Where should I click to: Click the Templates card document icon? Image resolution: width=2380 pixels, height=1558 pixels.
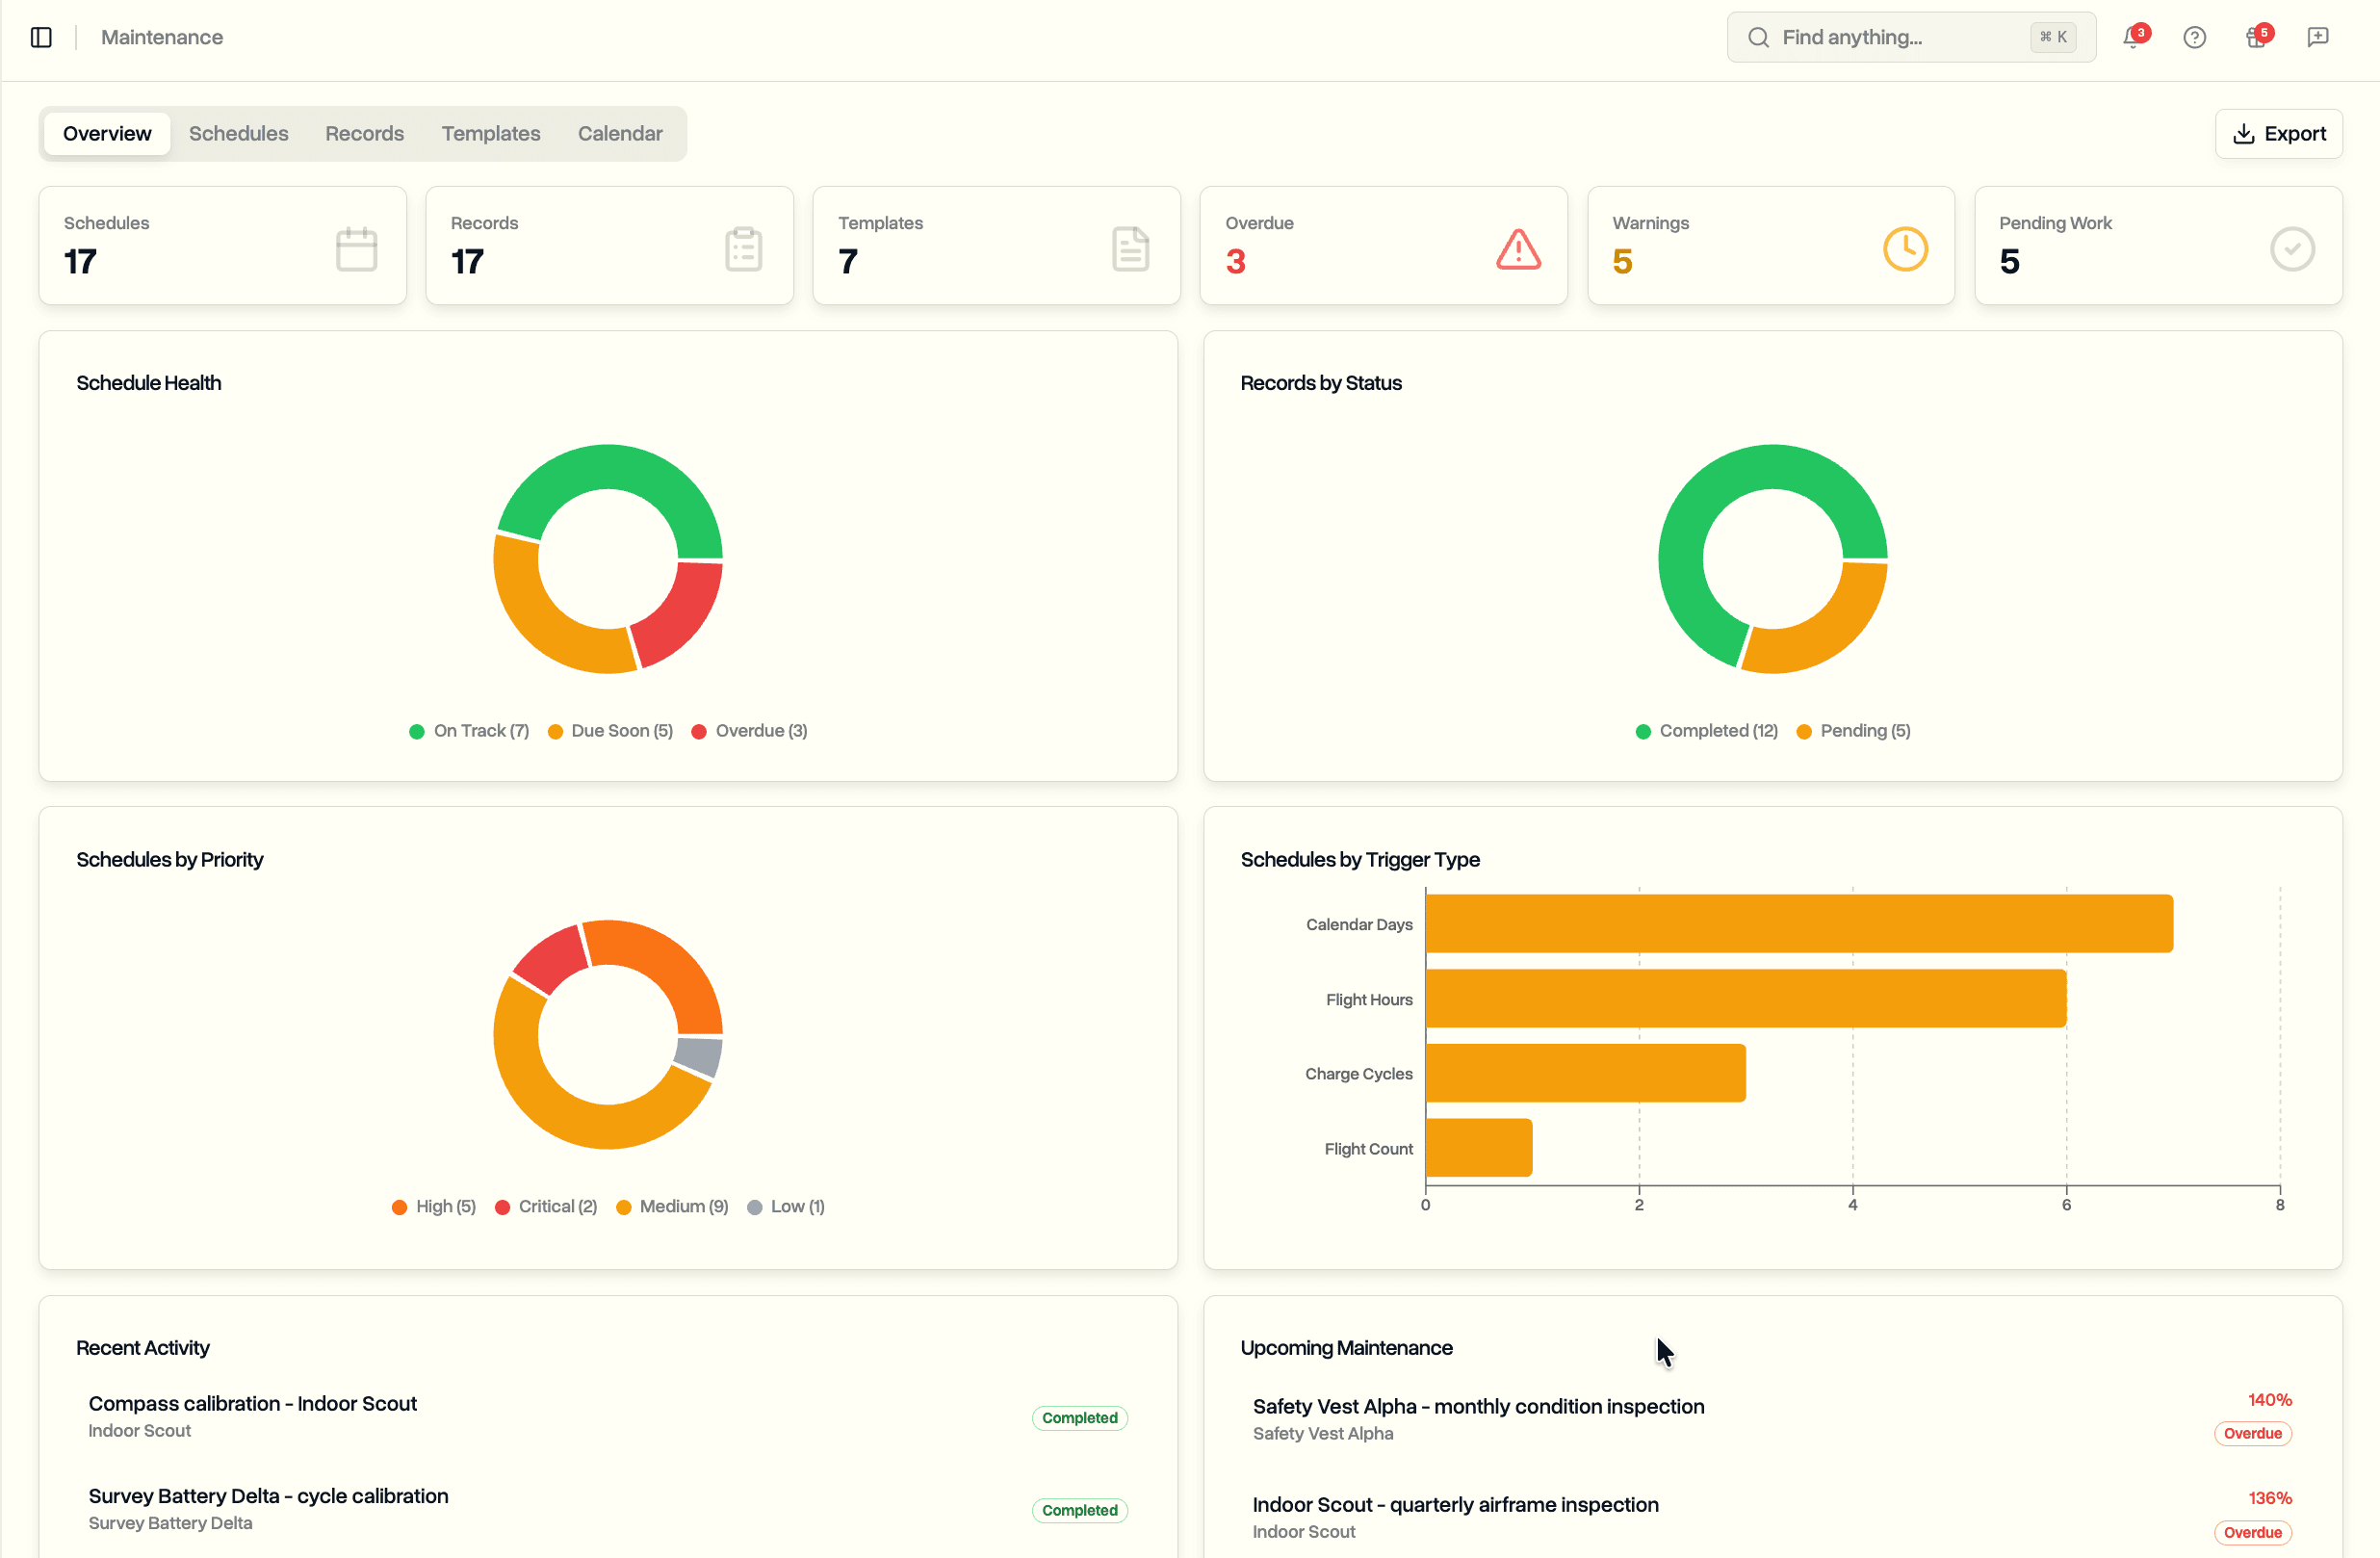point(1130,249)
